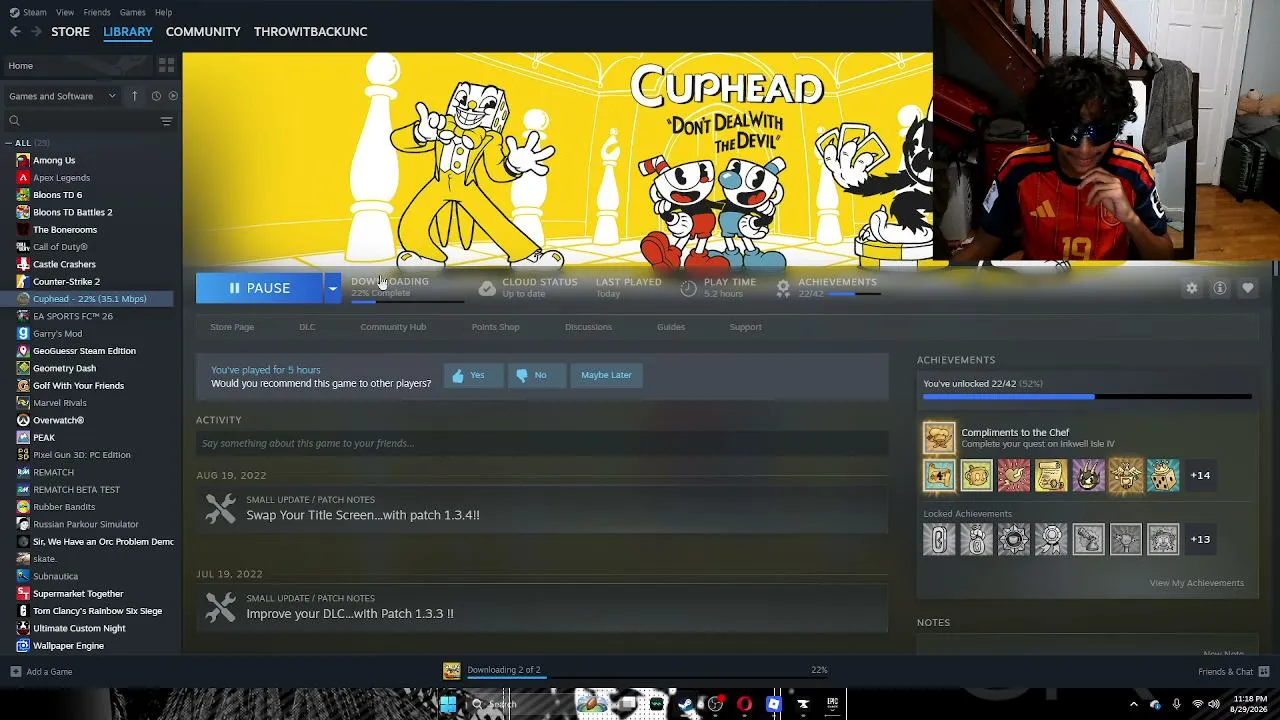Show Cuphead game info icon
1280x720 pixels.
1220,288
